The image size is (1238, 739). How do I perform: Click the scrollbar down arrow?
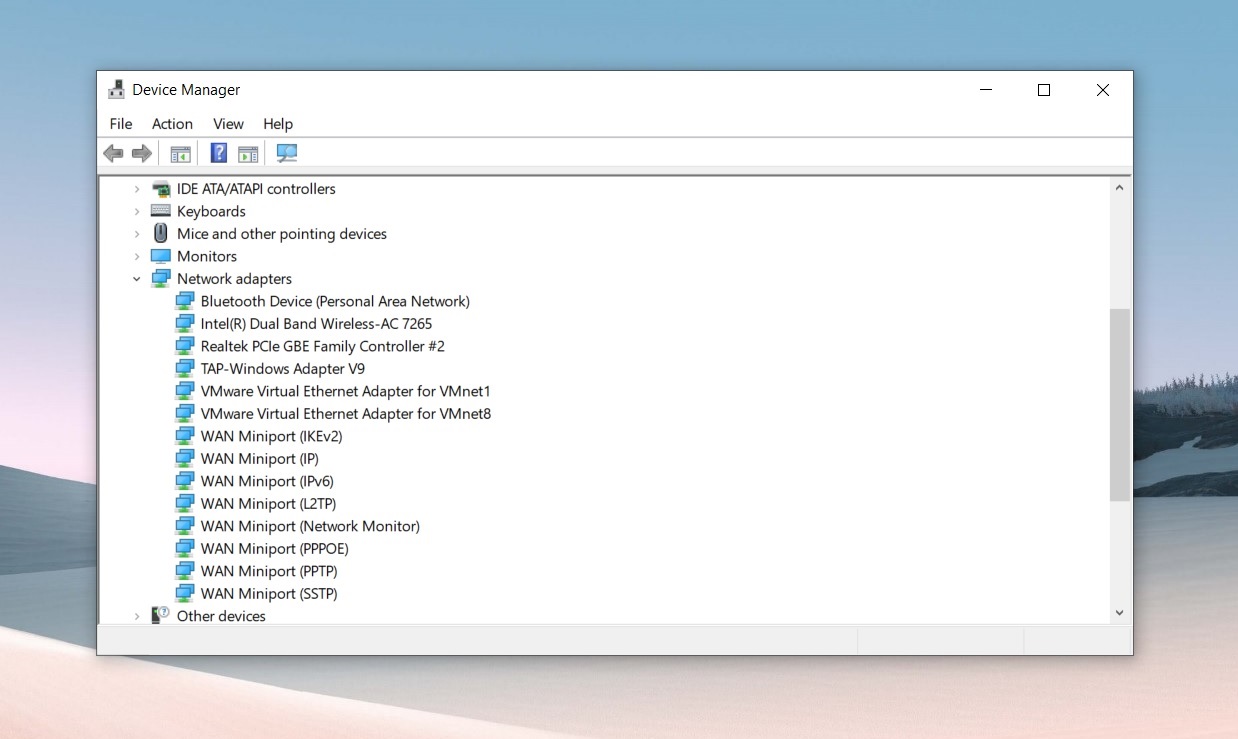click(x=1119, y=612)
